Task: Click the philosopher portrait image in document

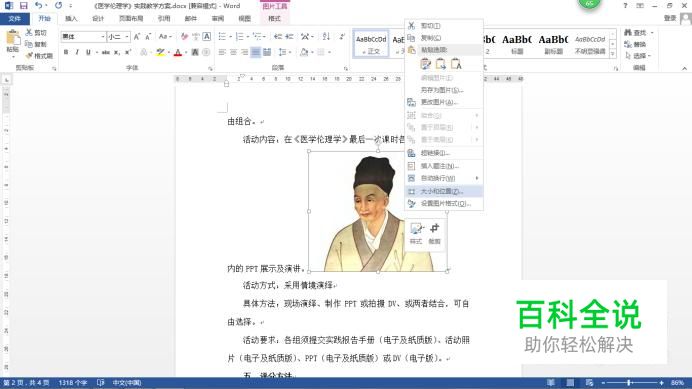Action: [x=378, y=211]
